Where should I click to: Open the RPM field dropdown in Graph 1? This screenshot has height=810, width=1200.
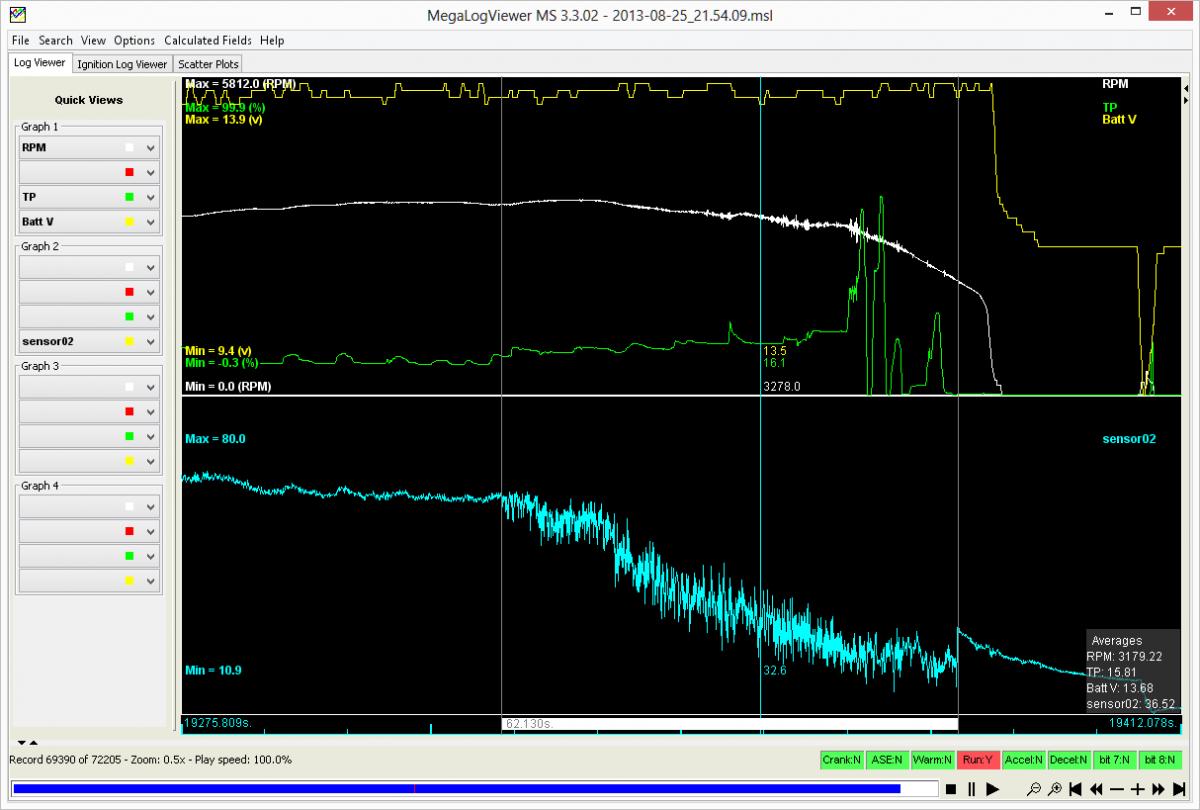[151, 148]
